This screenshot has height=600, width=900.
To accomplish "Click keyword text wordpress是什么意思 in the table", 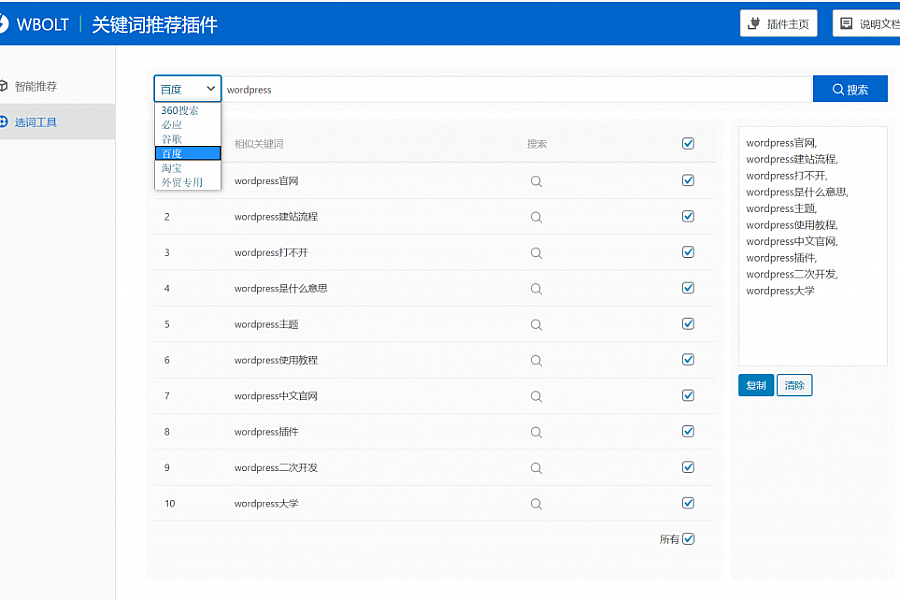I will (281, 288).
